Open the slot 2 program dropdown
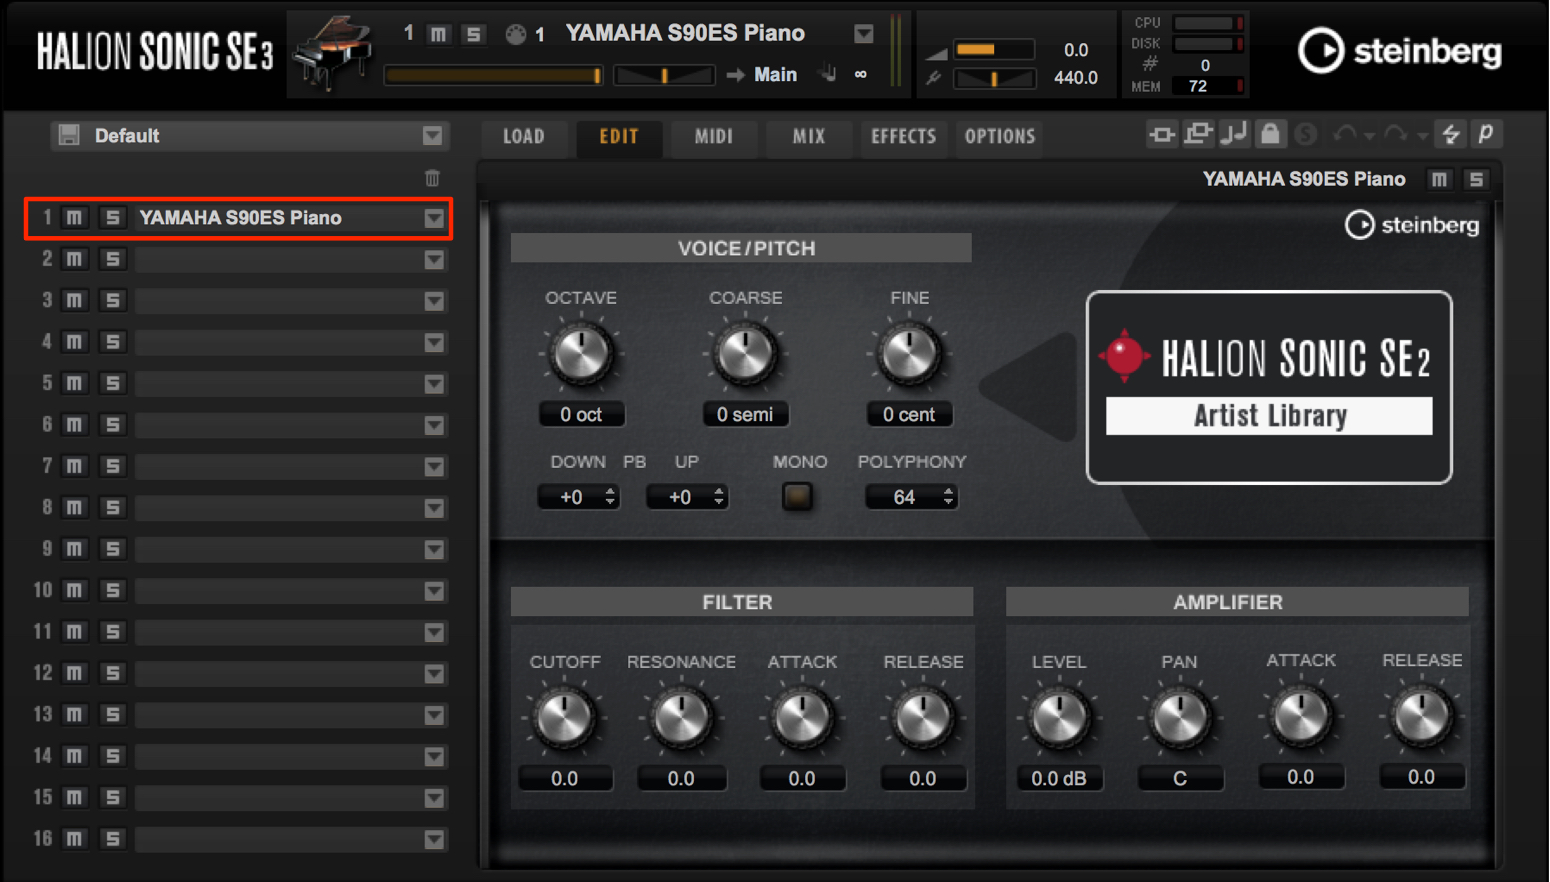The image size is (1550, 882). click(434, 260)
